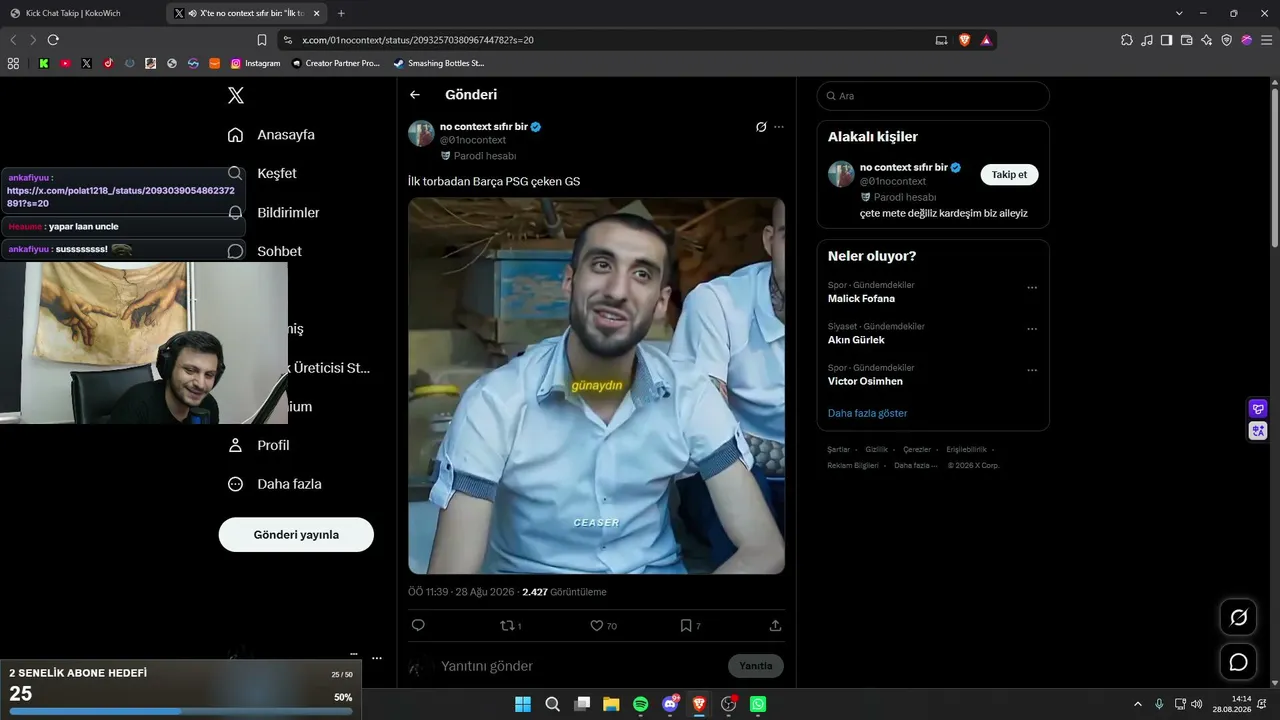Open the Kick bookmark in bookmarks bar
The height and width of the screenshot is (720, 1280).
point(44,63)
